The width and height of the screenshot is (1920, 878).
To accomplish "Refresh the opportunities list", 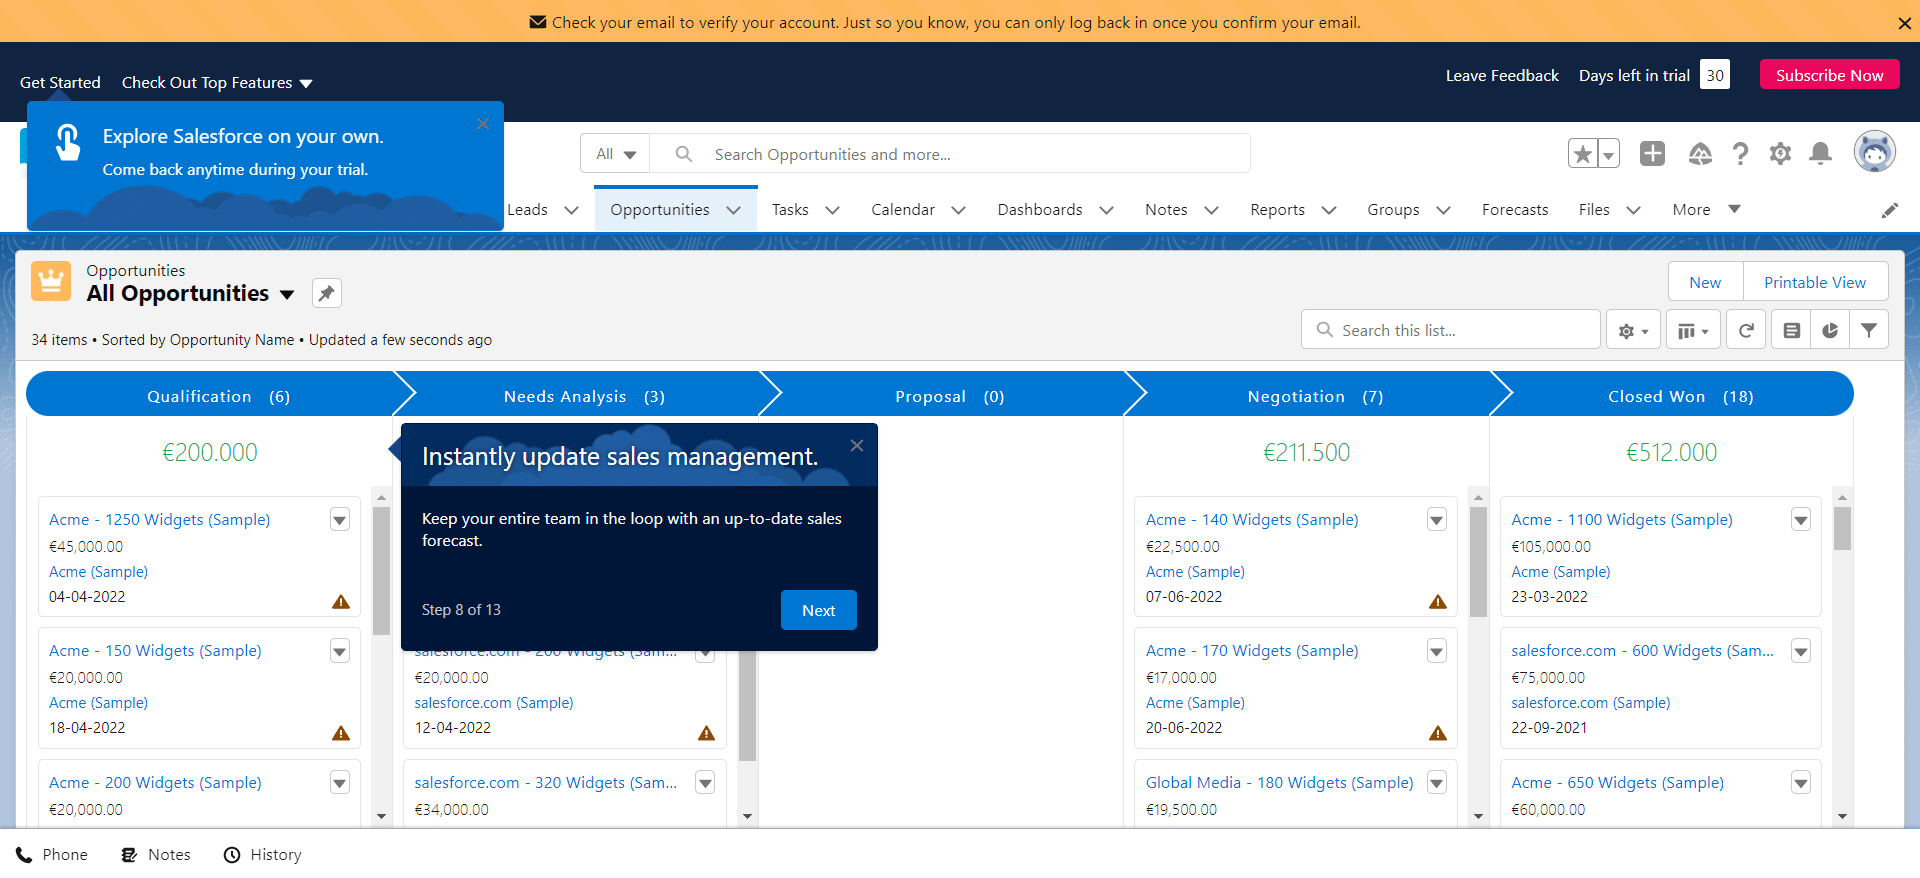I will [1746, 330].
